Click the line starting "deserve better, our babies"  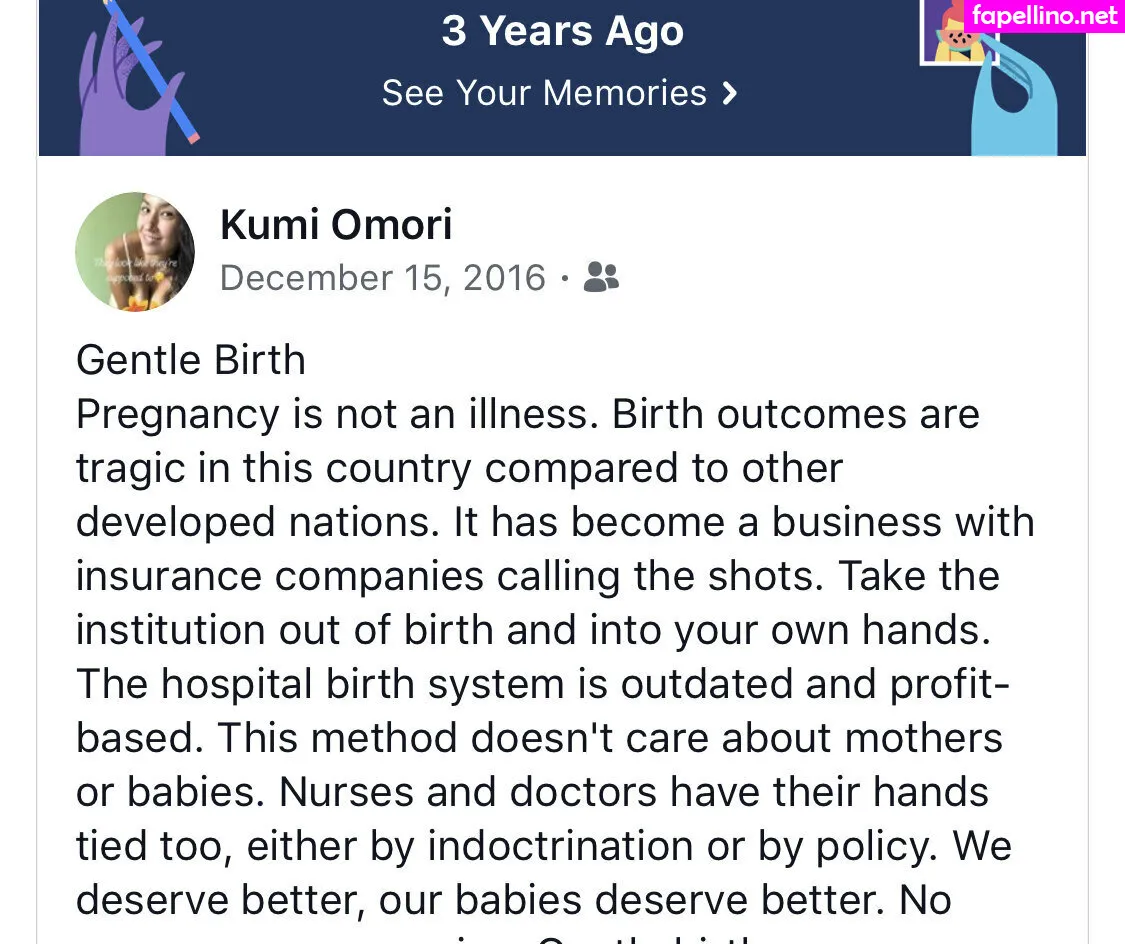click(514, 900)
